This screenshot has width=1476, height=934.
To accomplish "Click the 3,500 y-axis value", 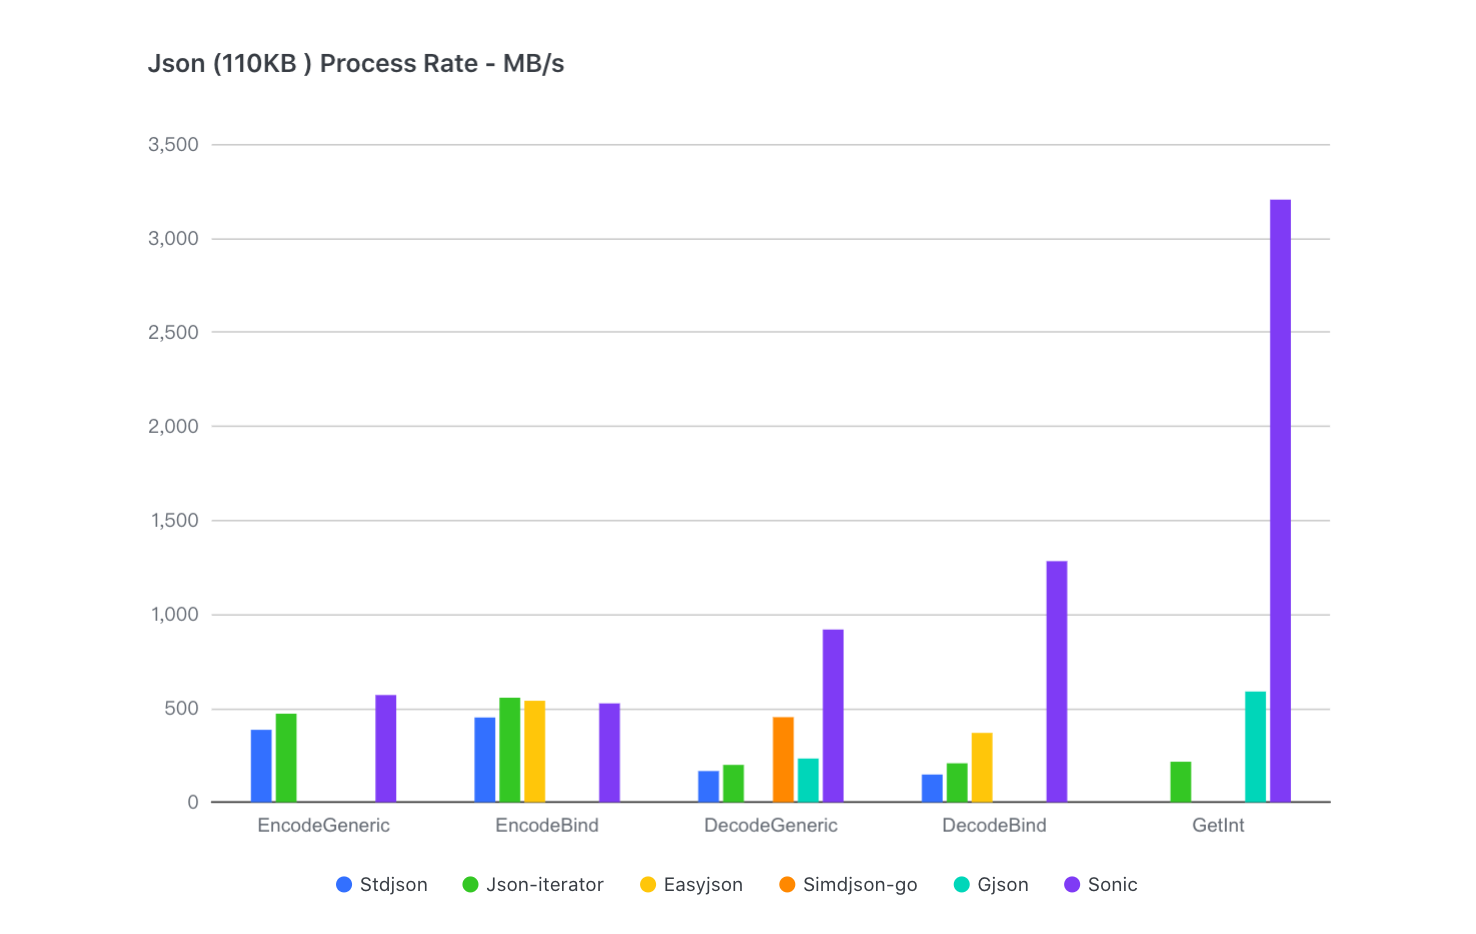I will (174, 145).
